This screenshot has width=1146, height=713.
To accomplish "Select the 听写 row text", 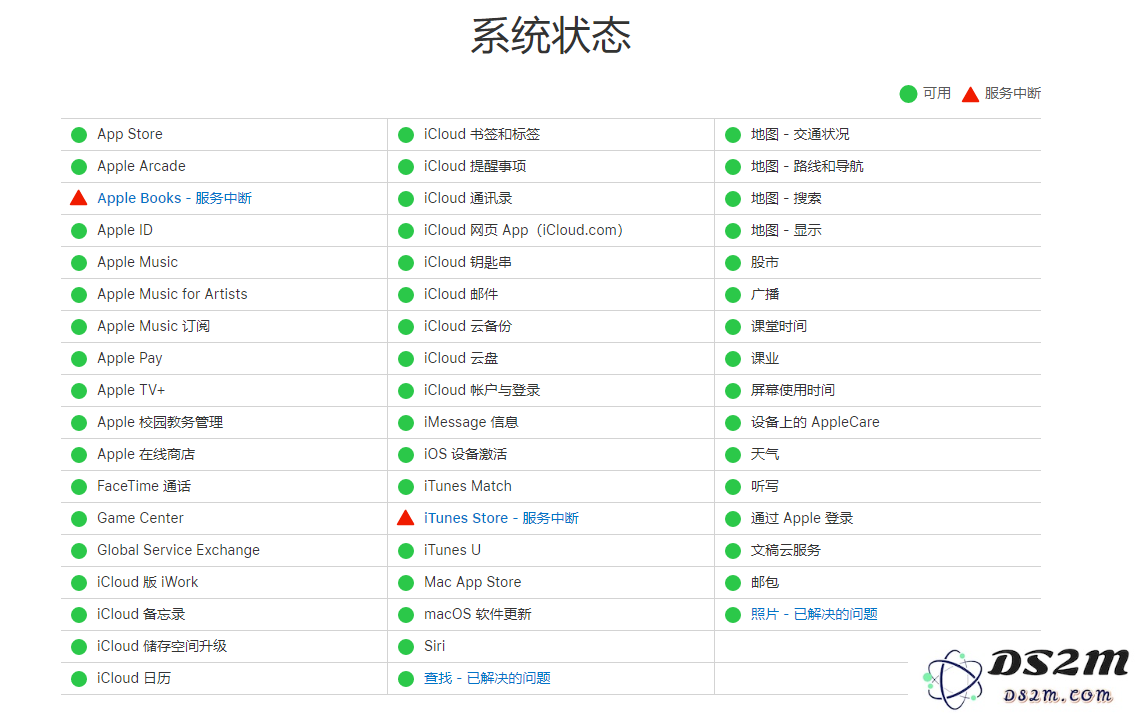I will coord(765,487).
